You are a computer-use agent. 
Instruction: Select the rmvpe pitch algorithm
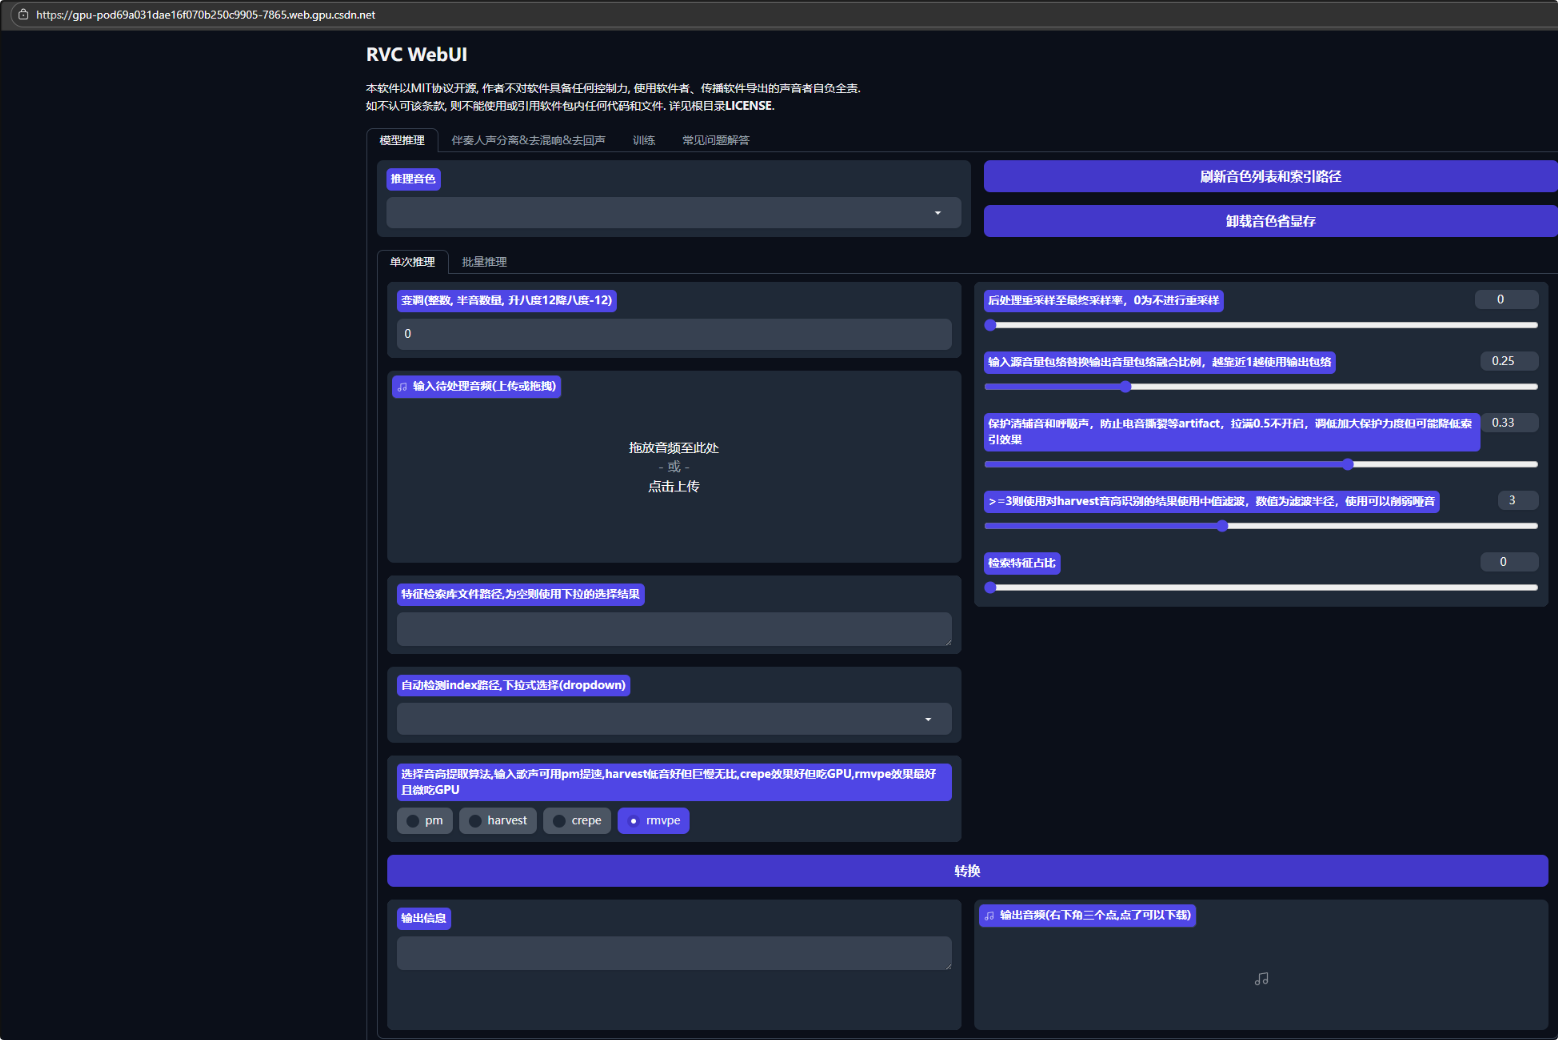(x=634, y=821)
